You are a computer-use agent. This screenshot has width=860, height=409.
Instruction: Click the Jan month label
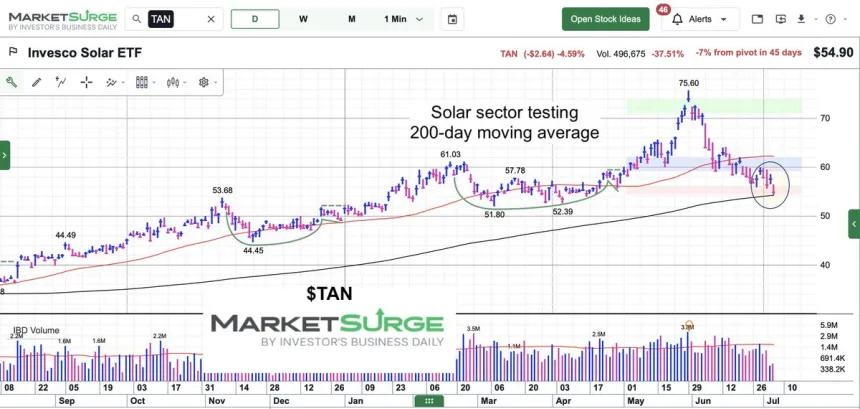point(355,401)
